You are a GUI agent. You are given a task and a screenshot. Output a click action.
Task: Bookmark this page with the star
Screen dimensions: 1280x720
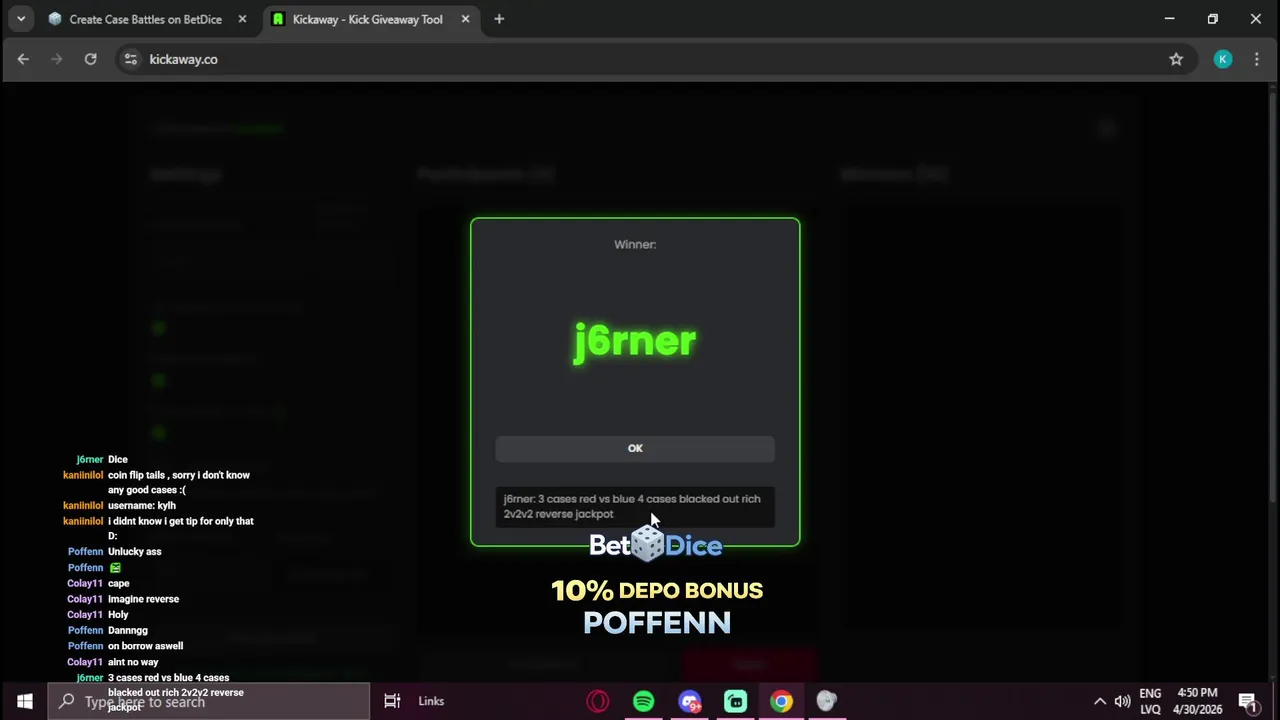pos(1176,59)
